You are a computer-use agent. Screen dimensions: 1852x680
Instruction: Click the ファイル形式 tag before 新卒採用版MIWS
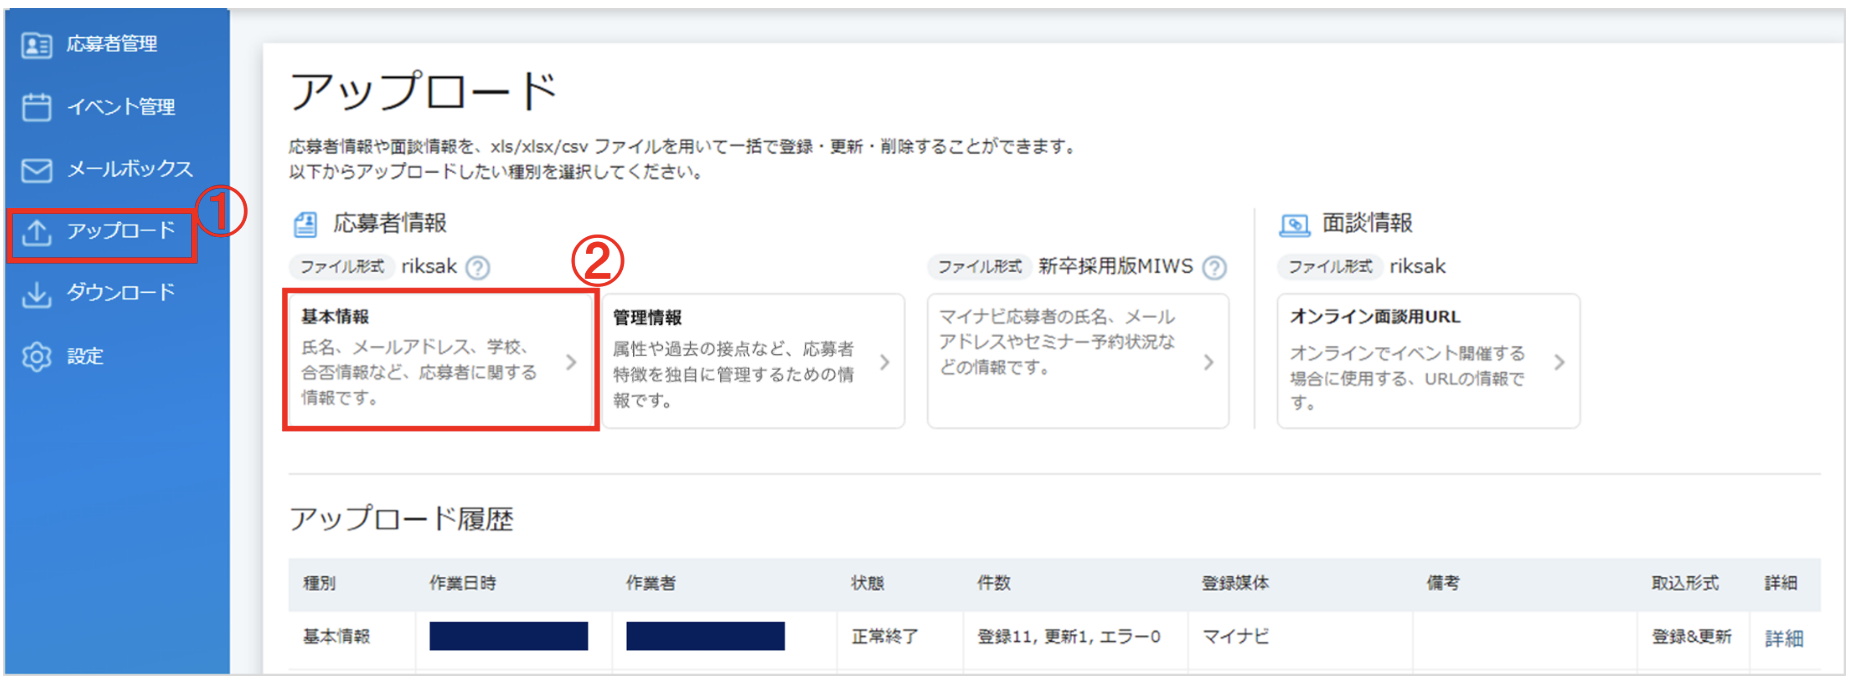979,267
